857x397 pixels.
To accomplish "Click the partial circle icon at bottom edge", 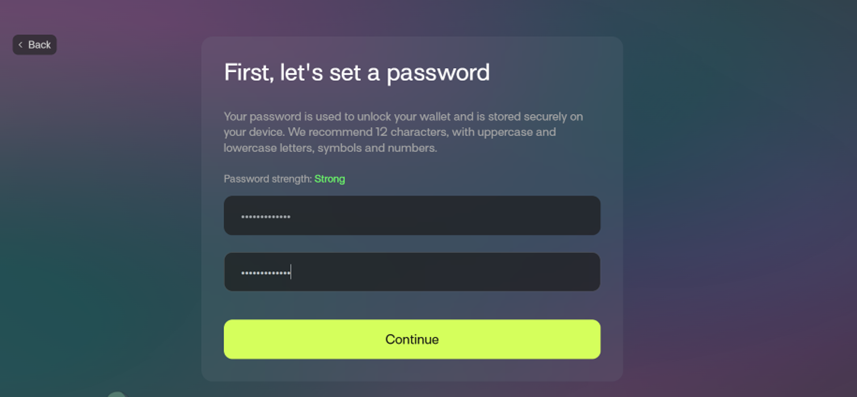I will [x=116, y=394].
